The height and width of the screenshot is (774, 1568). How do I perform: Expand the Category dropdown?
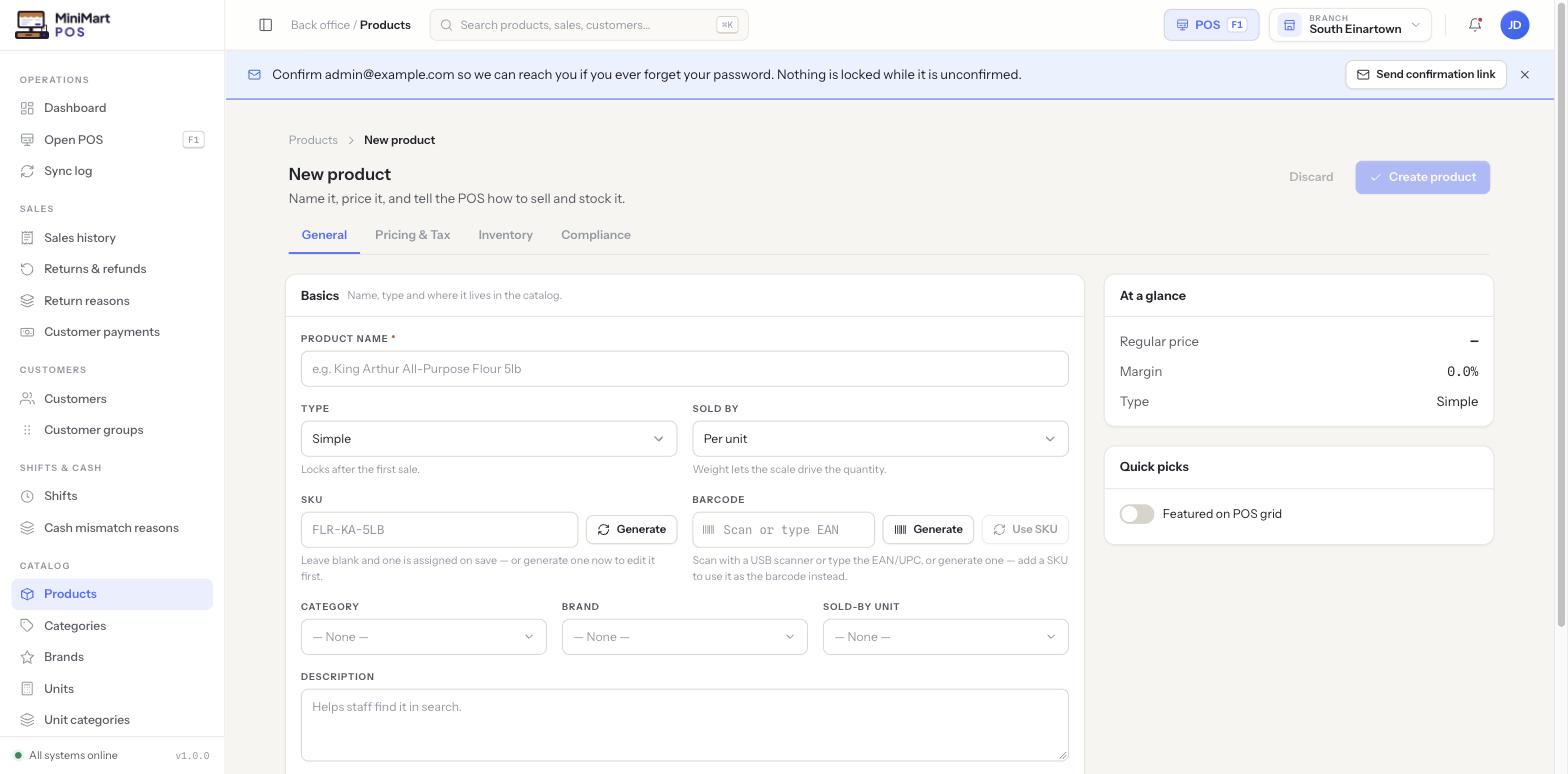click(x=424, y=637)
